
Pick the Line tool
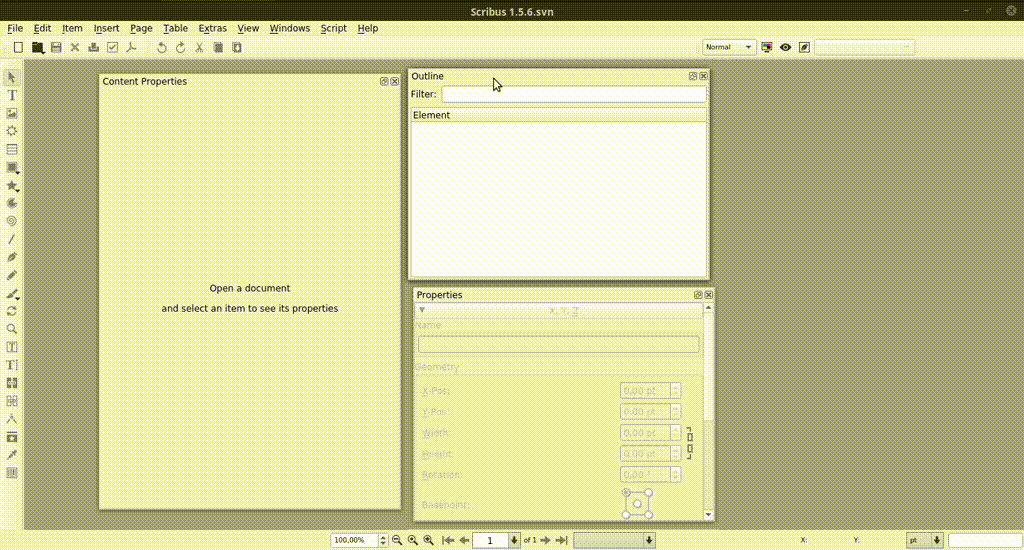[x=12, y=239]
